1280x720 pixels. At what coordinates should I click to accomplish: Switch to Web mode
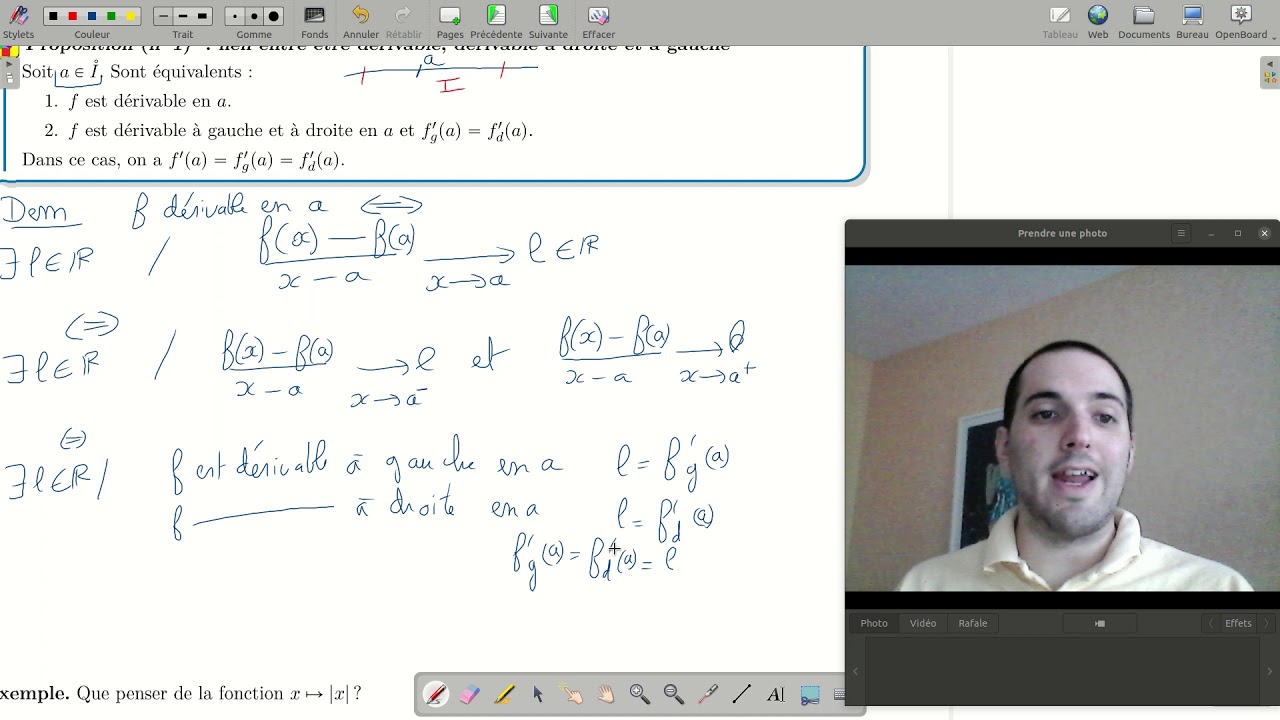1098,21
